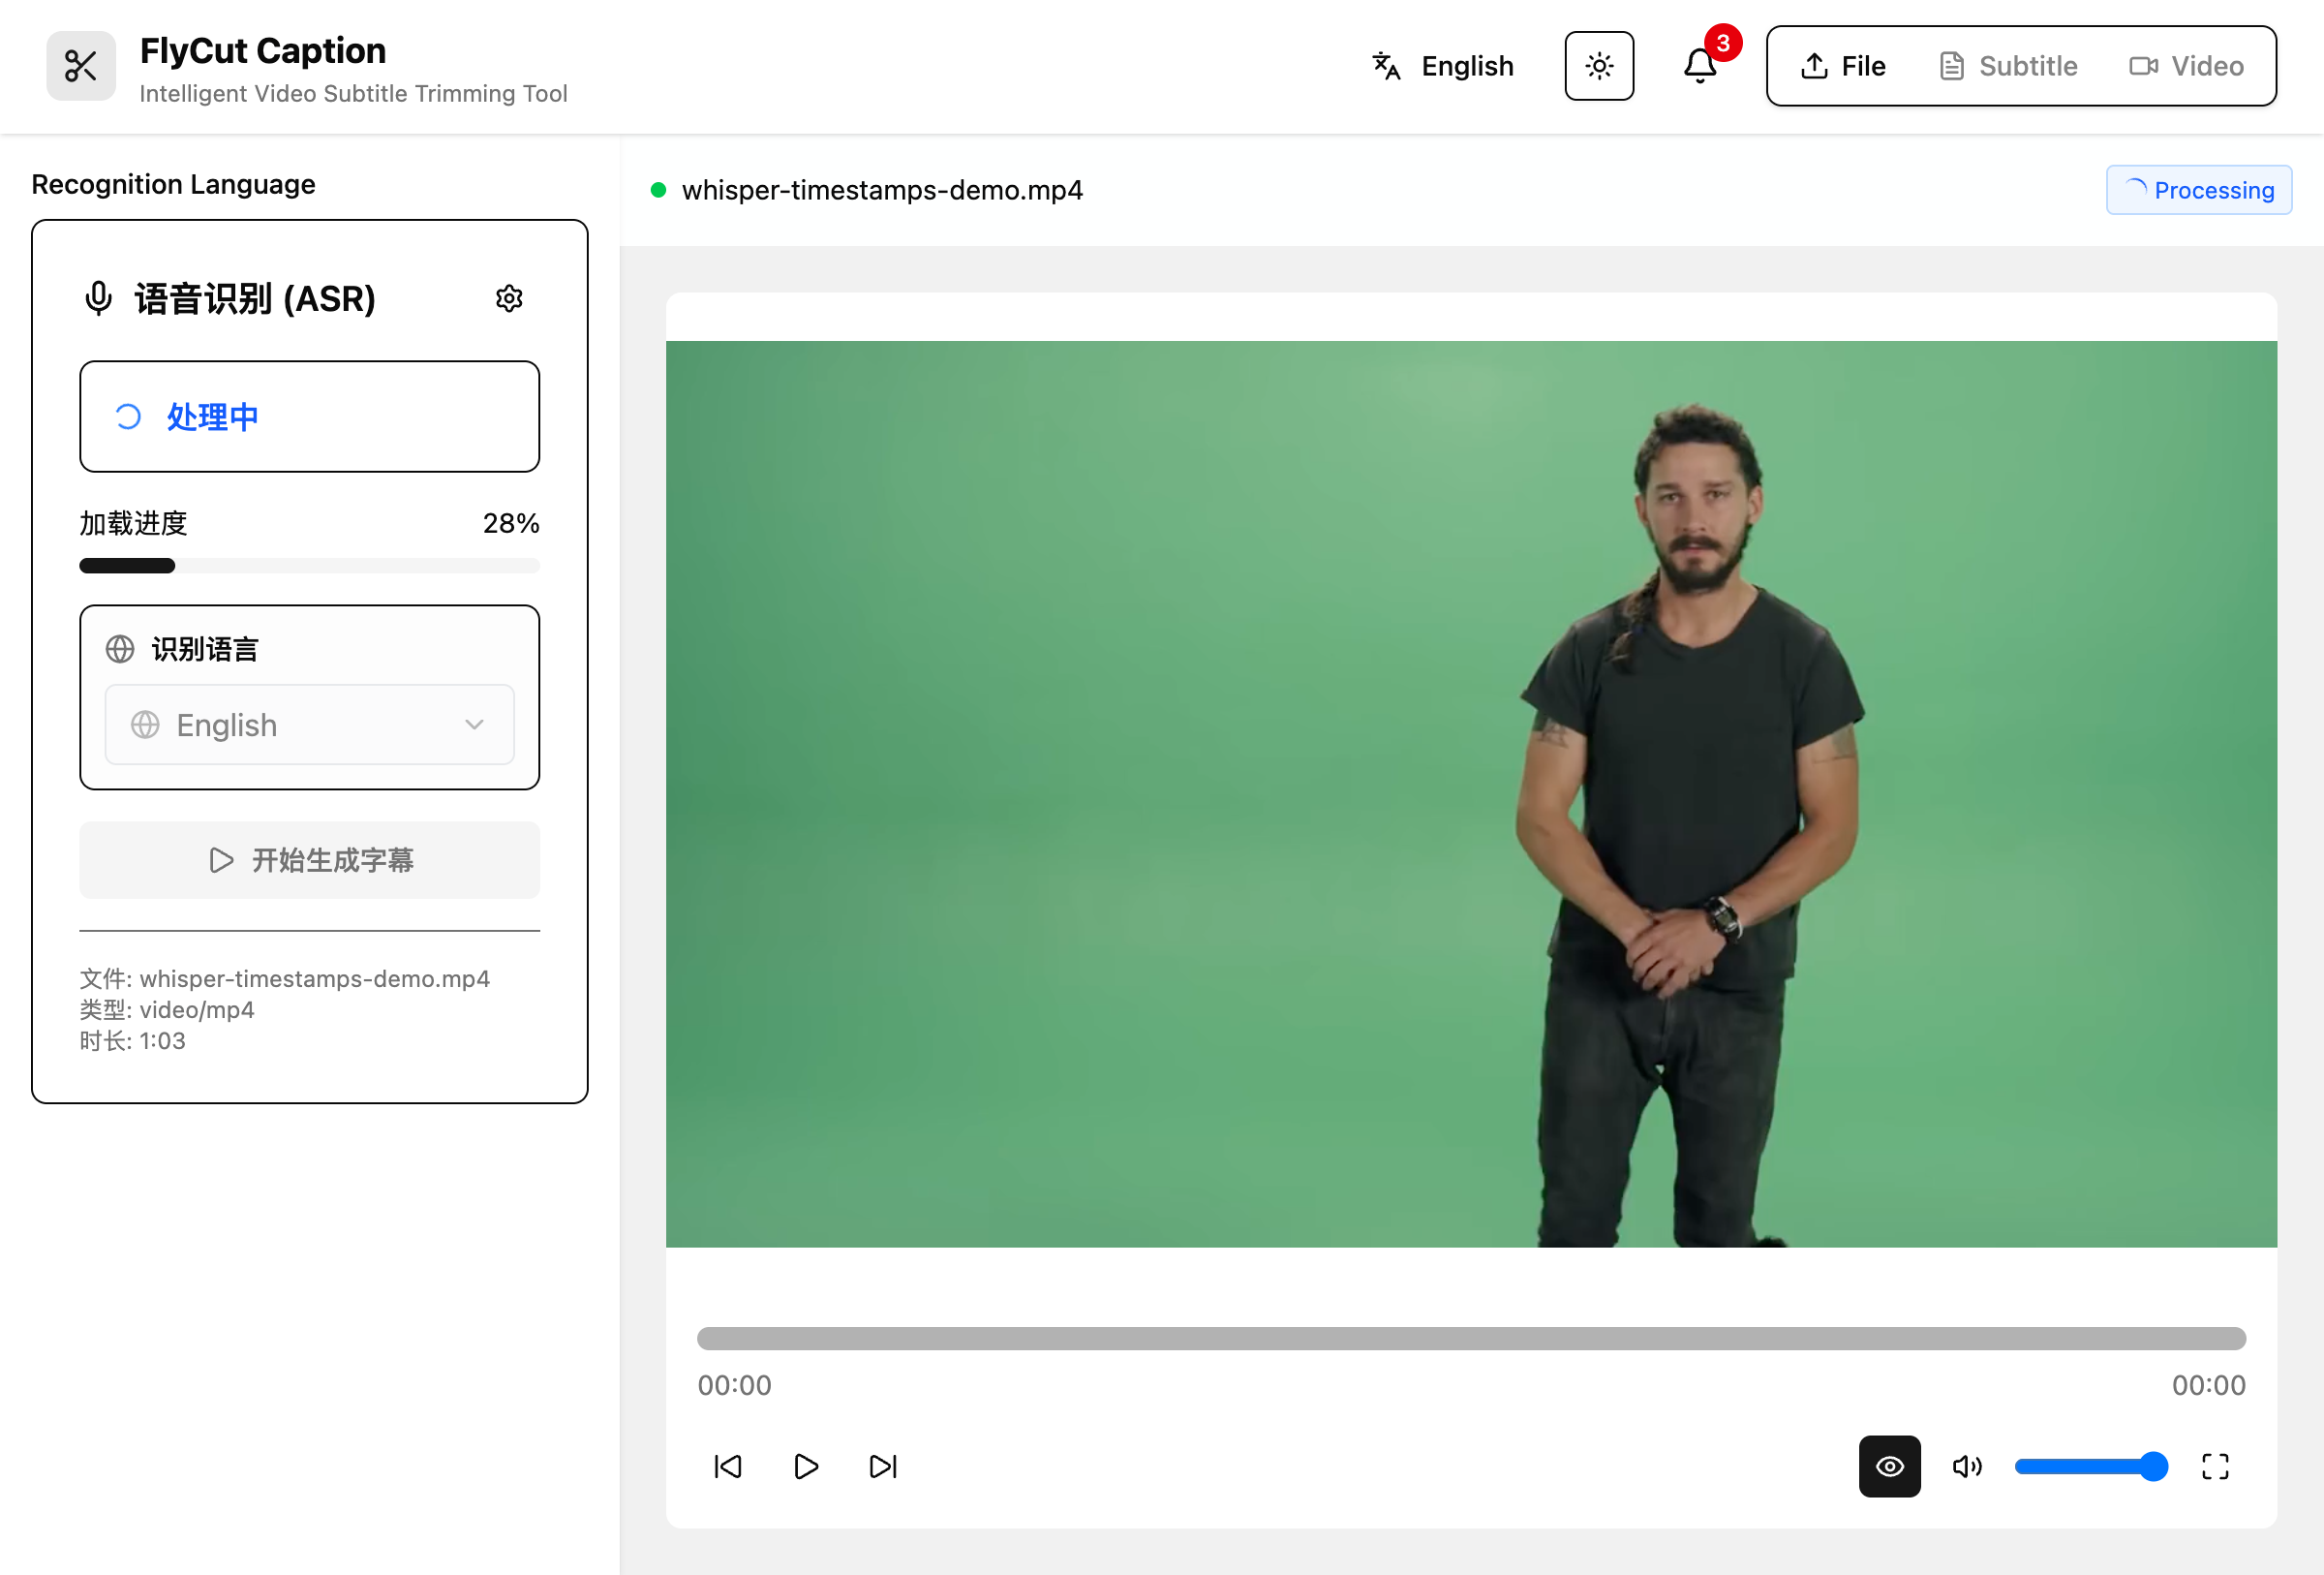The height and width of the screenshot is (1575, 2324).
Task: Click the FlyCut scissors logo icon
Action: (x=81, y=66)
